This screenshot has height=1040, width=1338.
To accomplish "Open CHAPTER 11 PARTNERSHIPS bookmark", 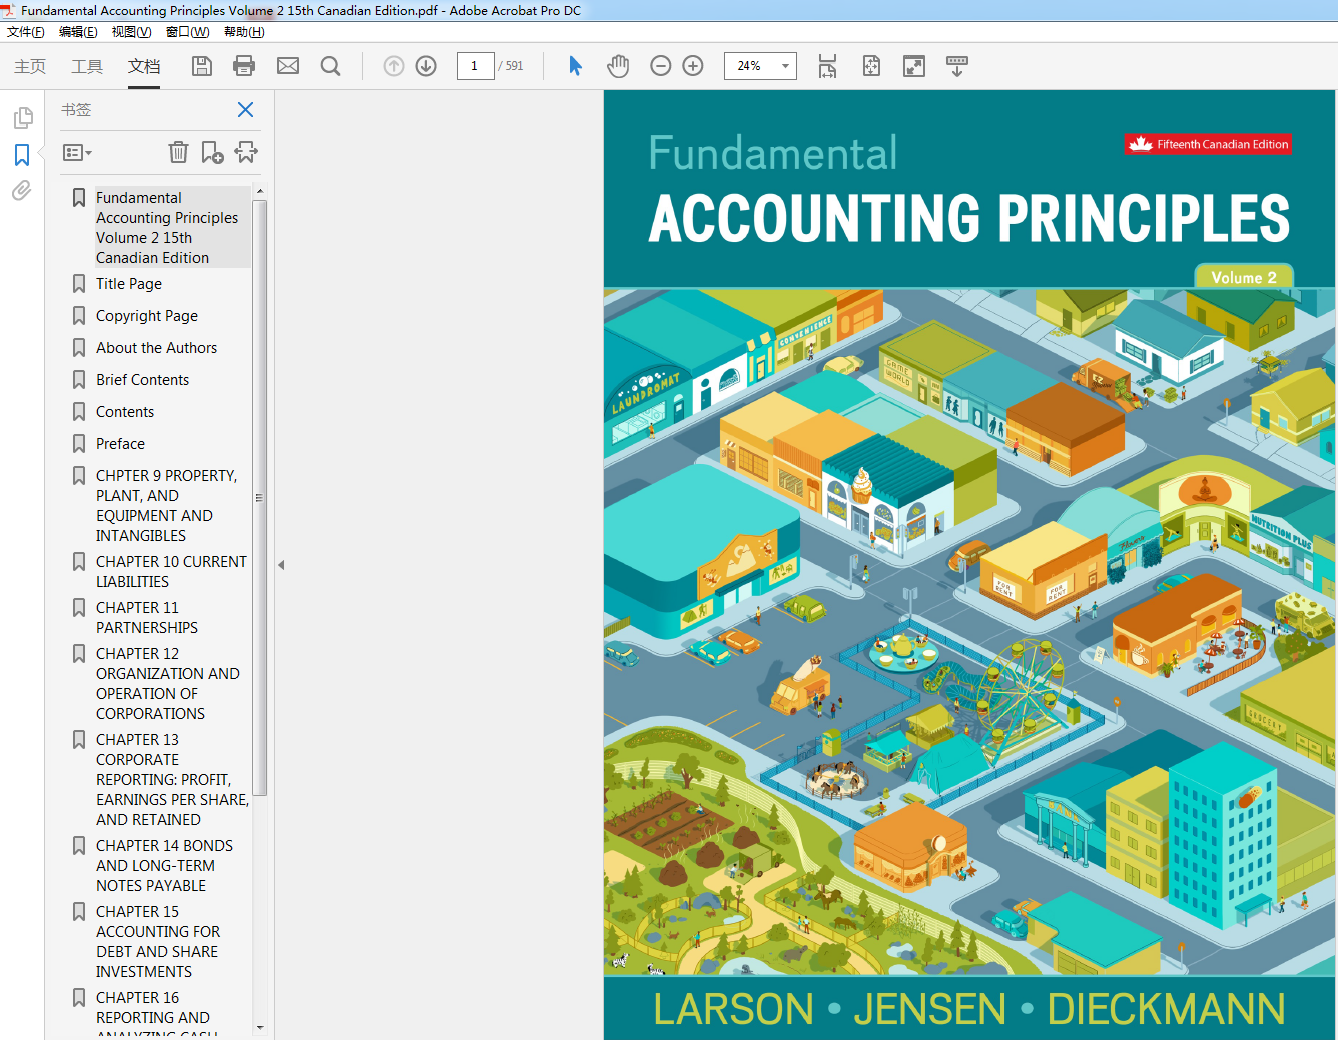I will click(147, 618).
